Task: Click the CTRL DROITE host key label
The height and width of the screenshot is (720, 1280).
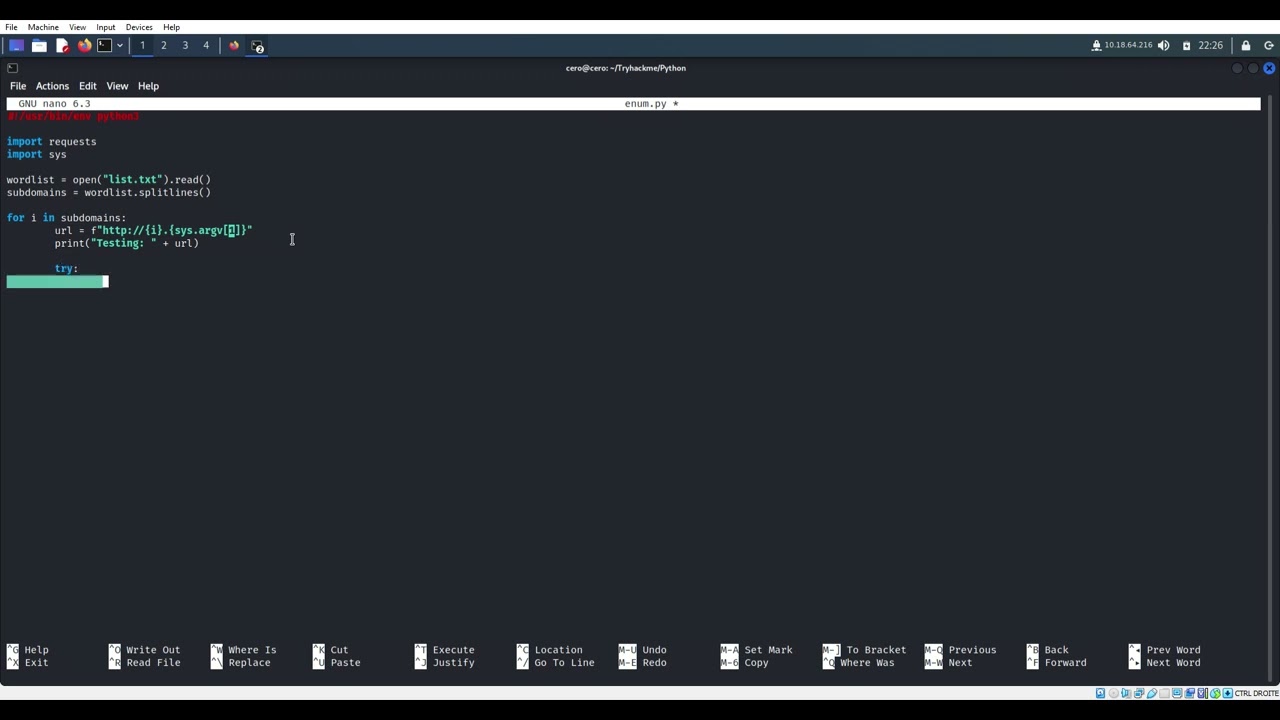Action: [x=1257, y=693]
